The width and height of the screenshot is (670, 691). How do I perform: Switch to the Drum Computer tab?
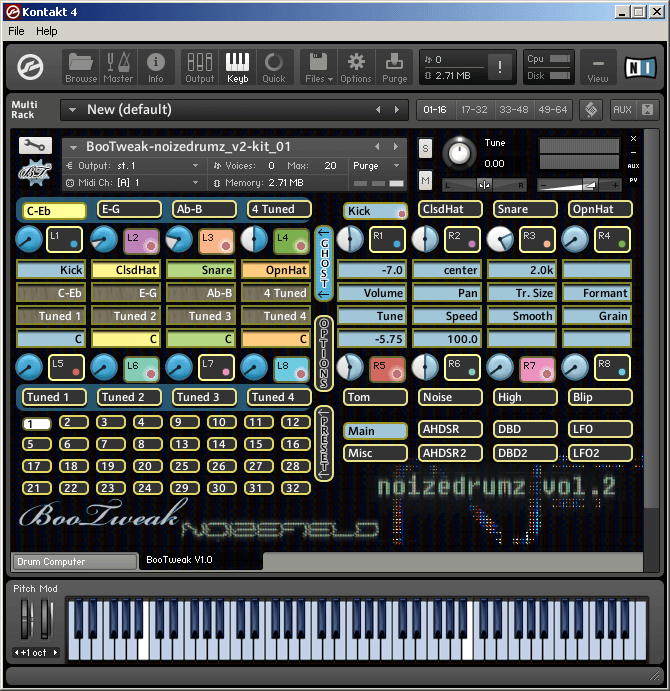(x=73, y=562)
